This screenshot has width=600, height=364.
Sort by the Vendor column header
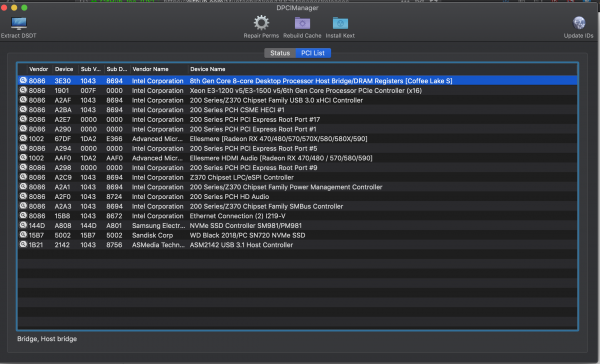pyautogui.click(x=38, y=69)
